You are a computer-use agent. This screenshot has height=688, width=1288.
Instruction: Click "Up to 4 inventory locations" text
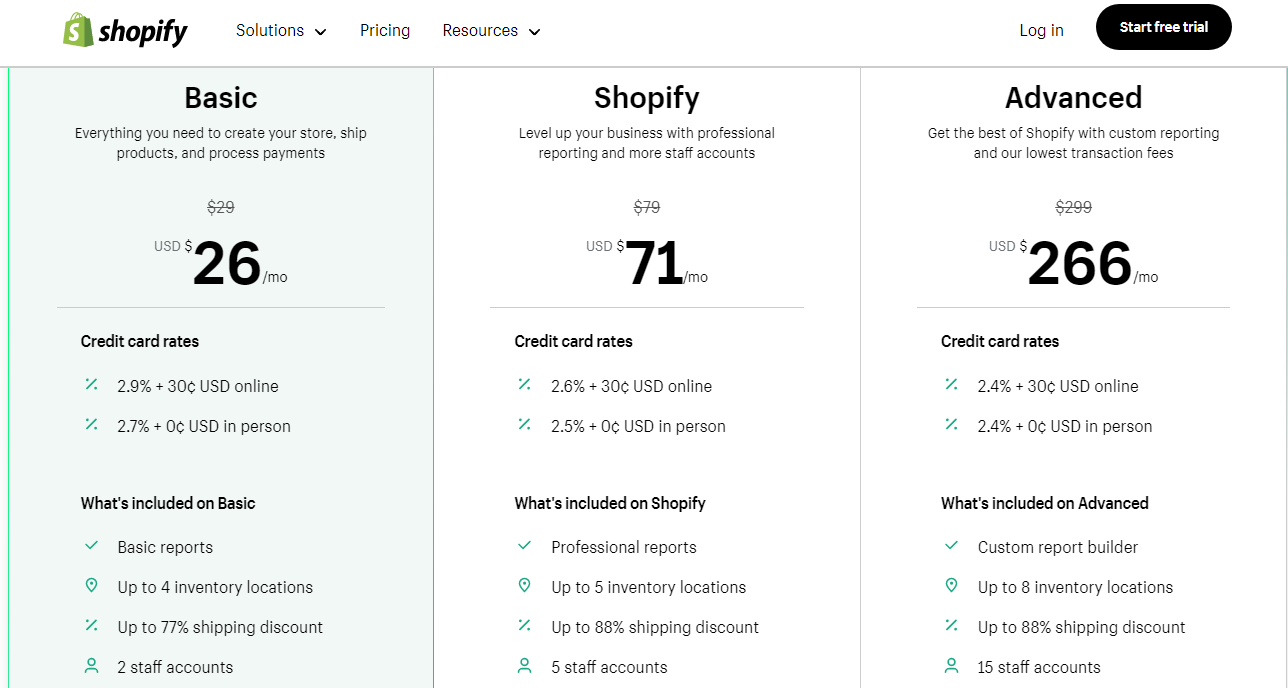click(x=215, y=587)
